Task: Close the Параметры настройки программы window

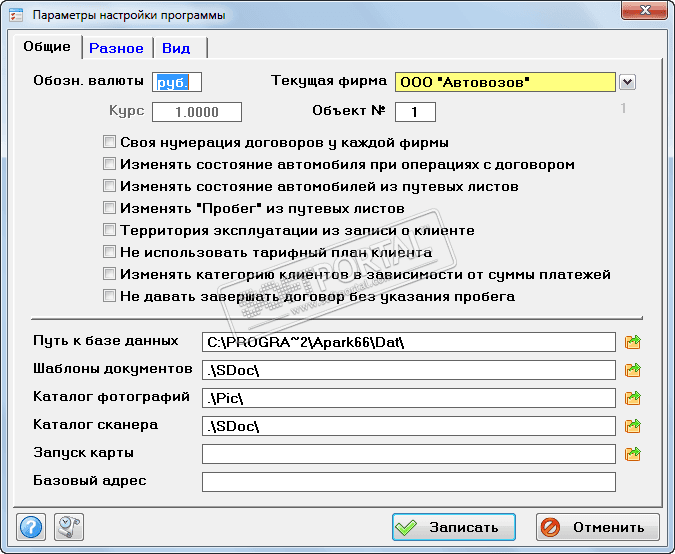Action: tap(644, 10)
